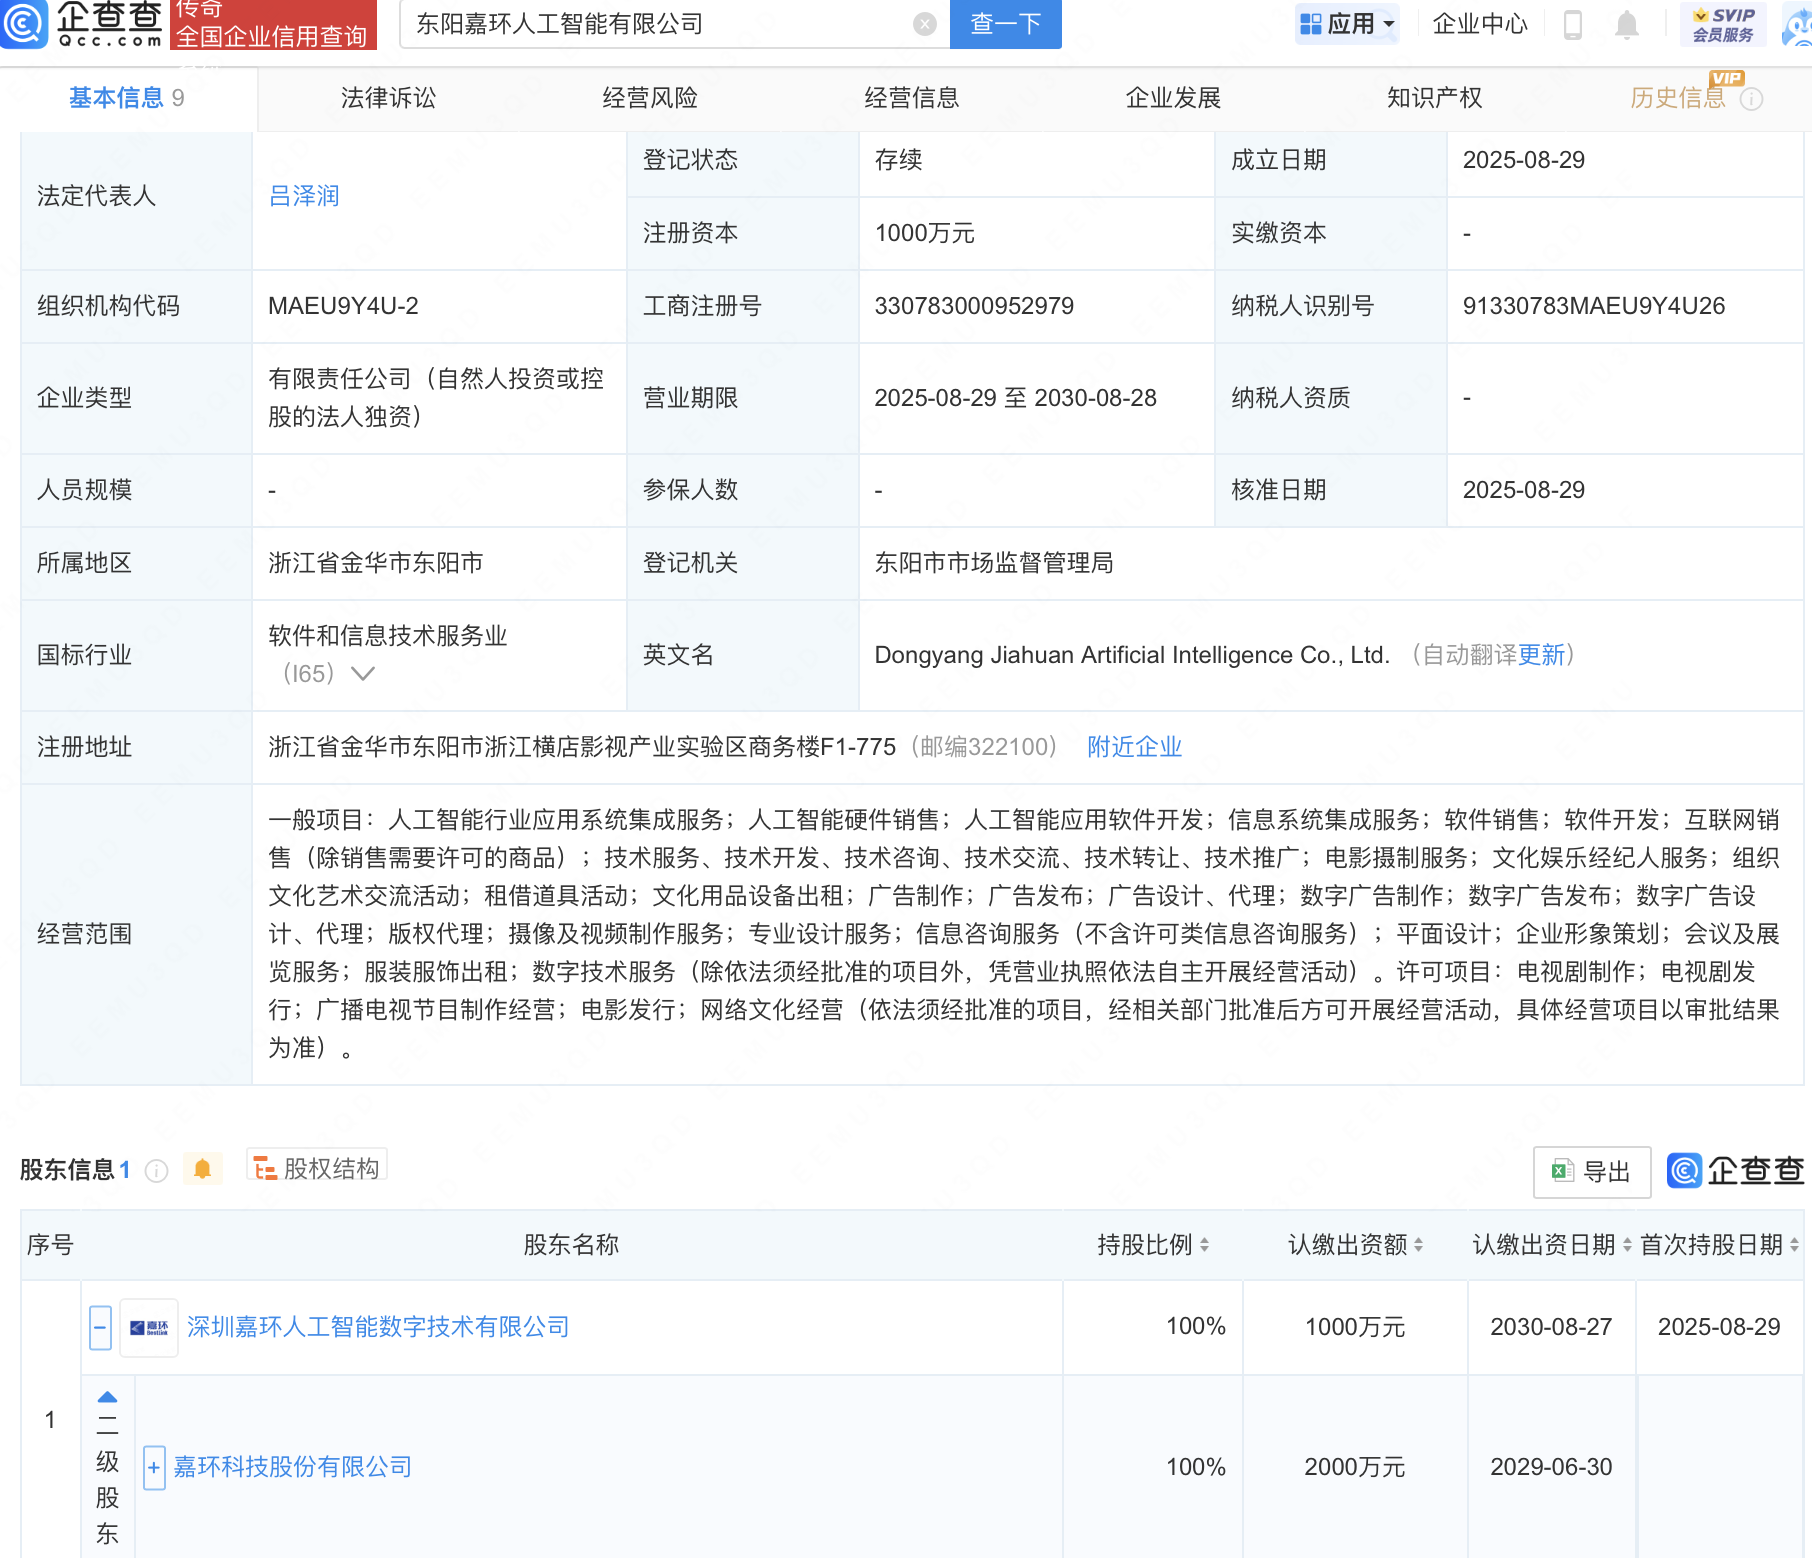The width and height of the screenshot is (1812, 1558).
Task: Switch to the 知识产权 tab
Action: (x=1434, y=98)
